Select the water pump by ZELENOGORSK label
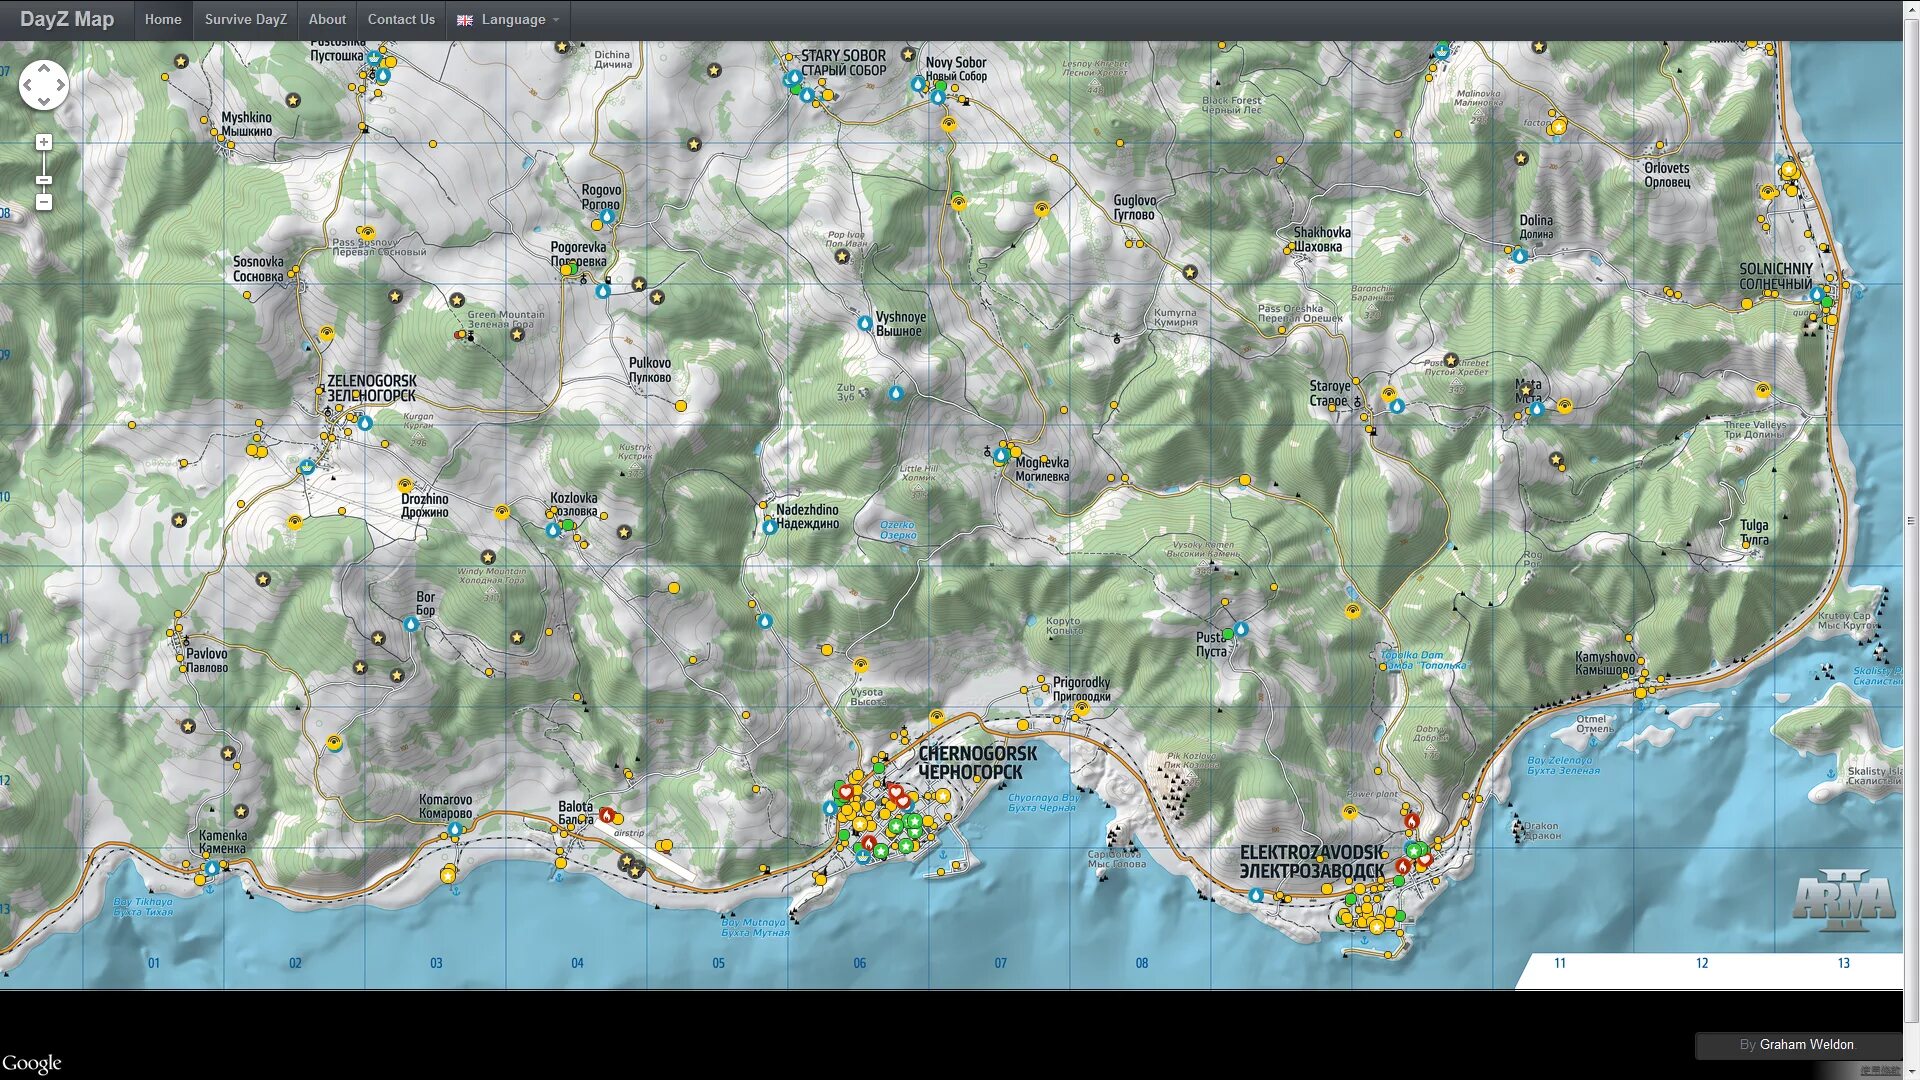Viewport: 1920px width, 1080px height. click(x=365, y=423)
